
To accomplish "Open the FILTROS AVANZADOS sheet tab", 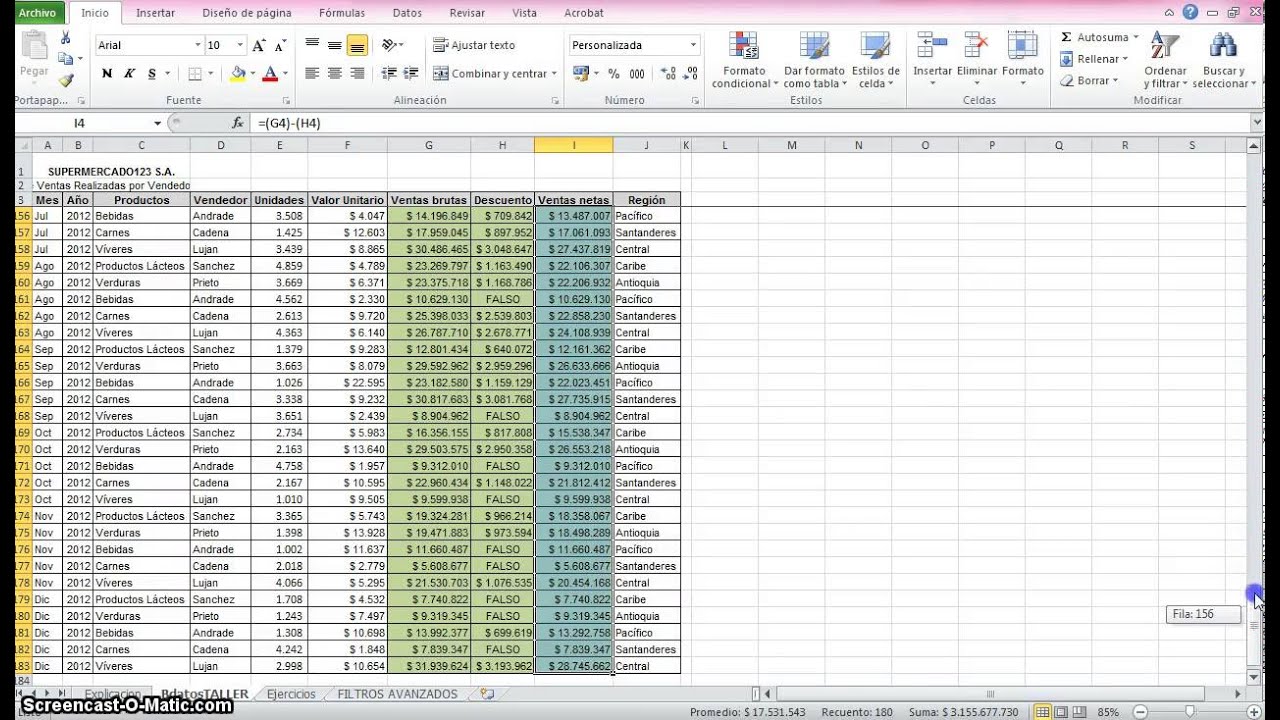I will point(397,694).
